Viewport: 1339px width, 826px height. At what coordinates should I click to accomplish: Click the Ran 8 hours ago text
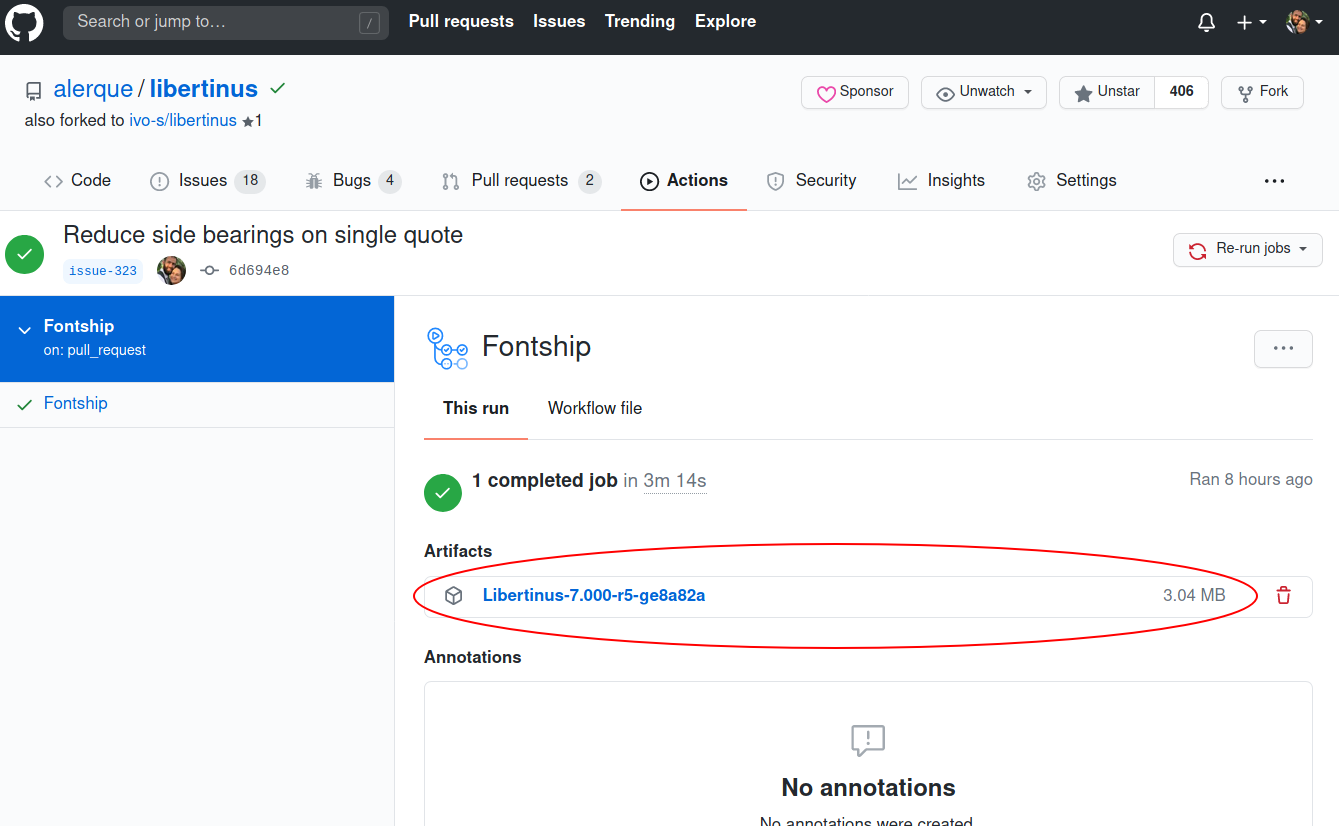pos(1251,479)
